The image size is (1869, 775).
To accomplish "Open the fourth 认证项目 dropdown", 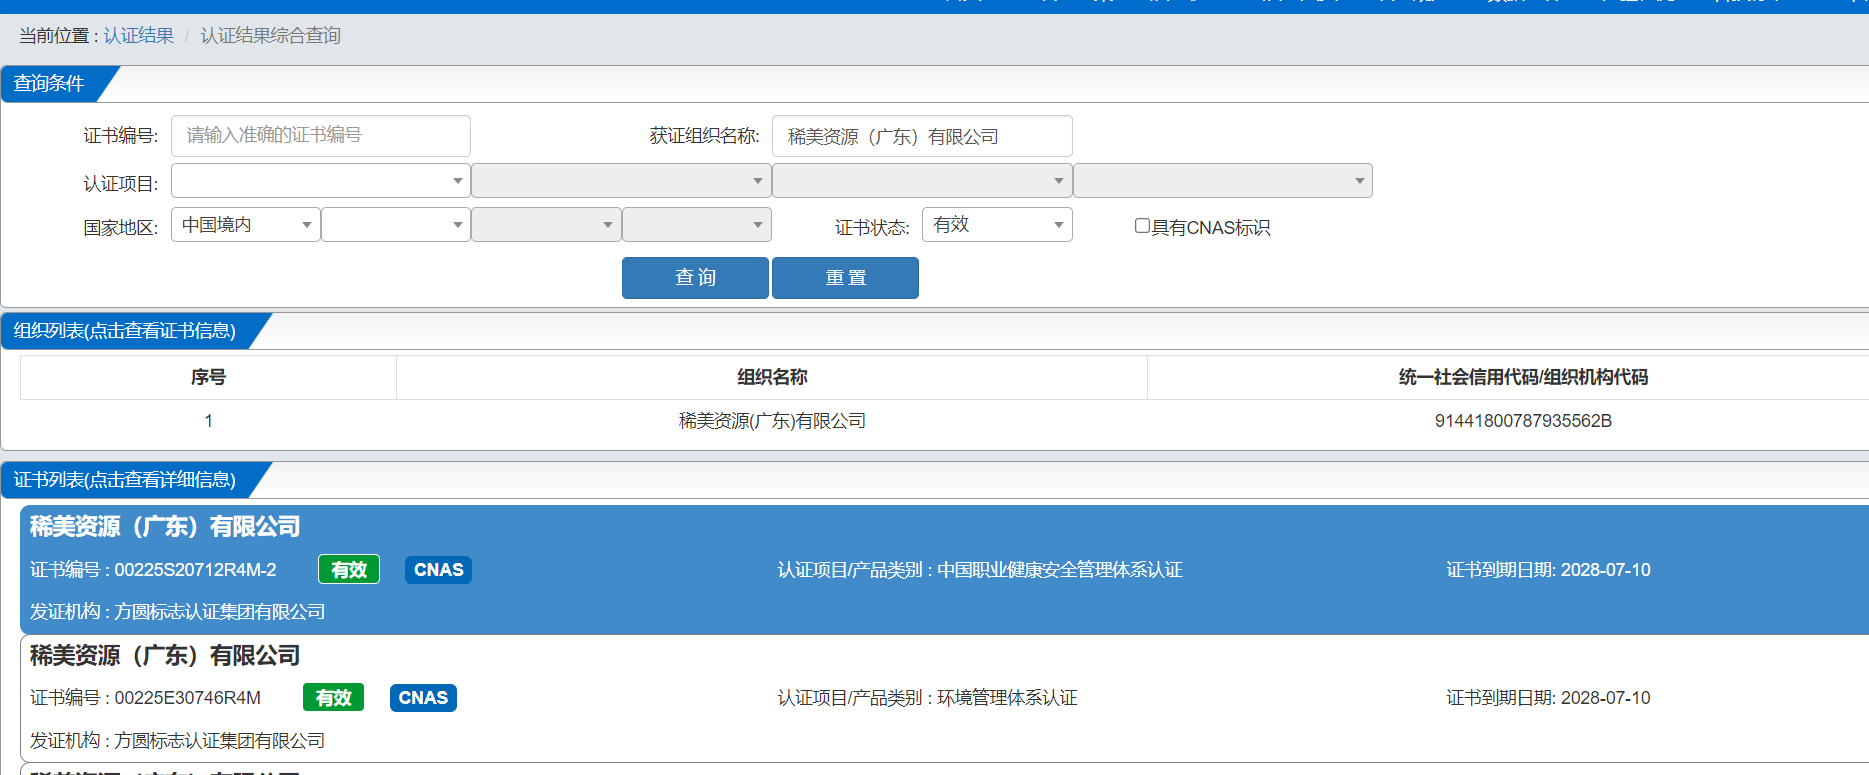I will tap(1223, 181).
